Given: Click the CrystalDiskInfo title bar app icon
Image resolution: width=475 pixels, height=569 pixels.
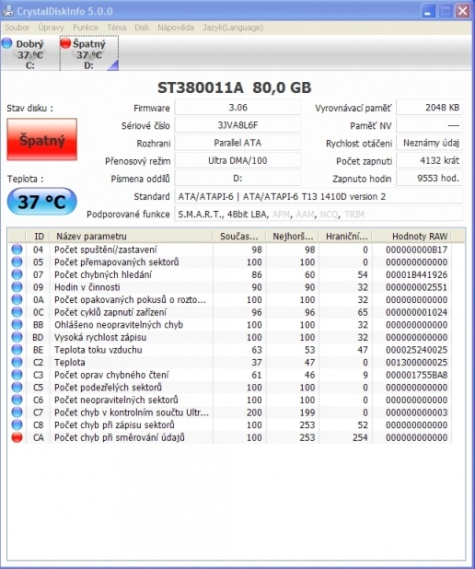Looking at the screenshot, I should (x=8, y=10).
